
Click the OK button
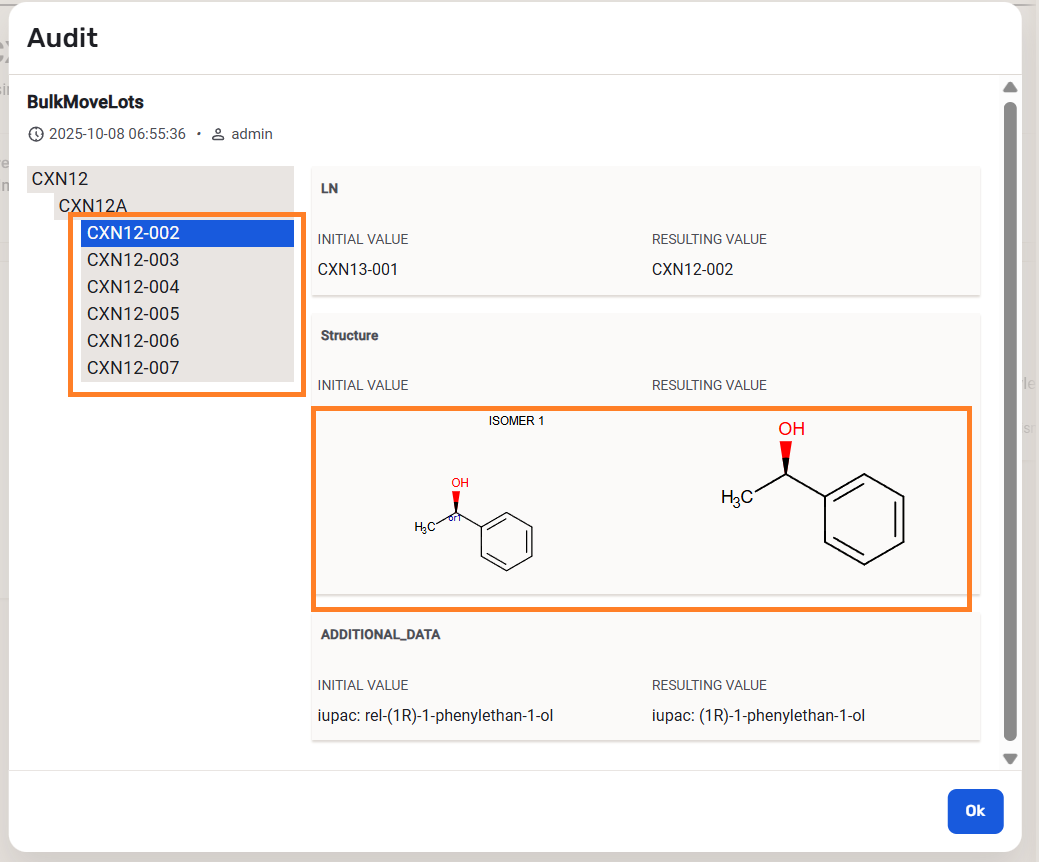(x=974, y=811)
